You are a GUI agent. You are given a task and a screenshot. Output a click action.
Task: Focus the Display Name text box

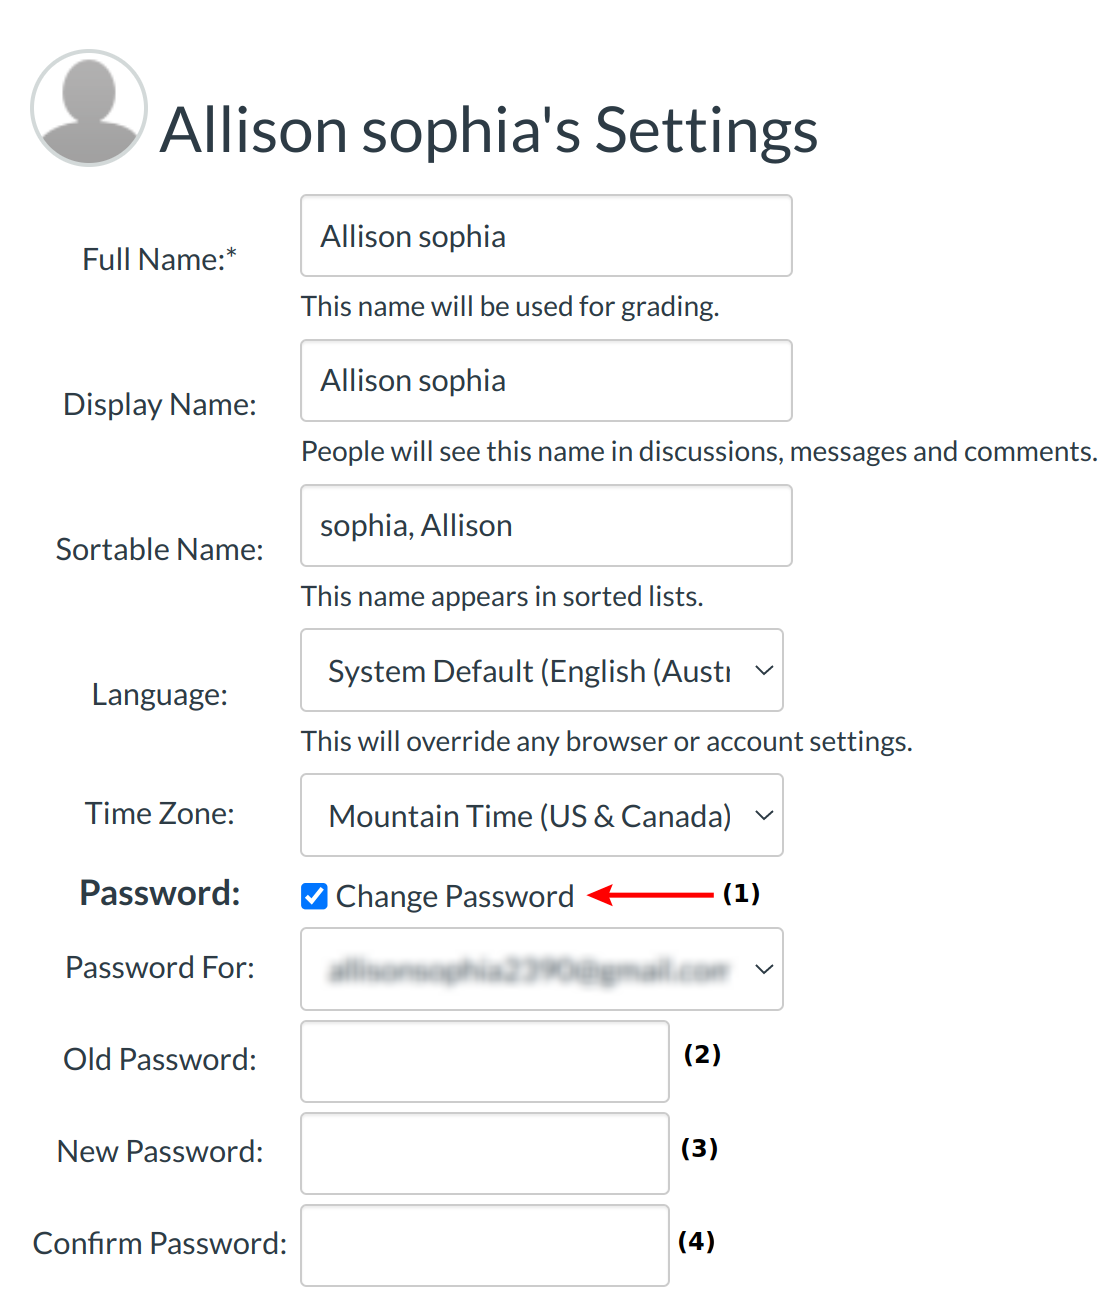tap(546, 381)
